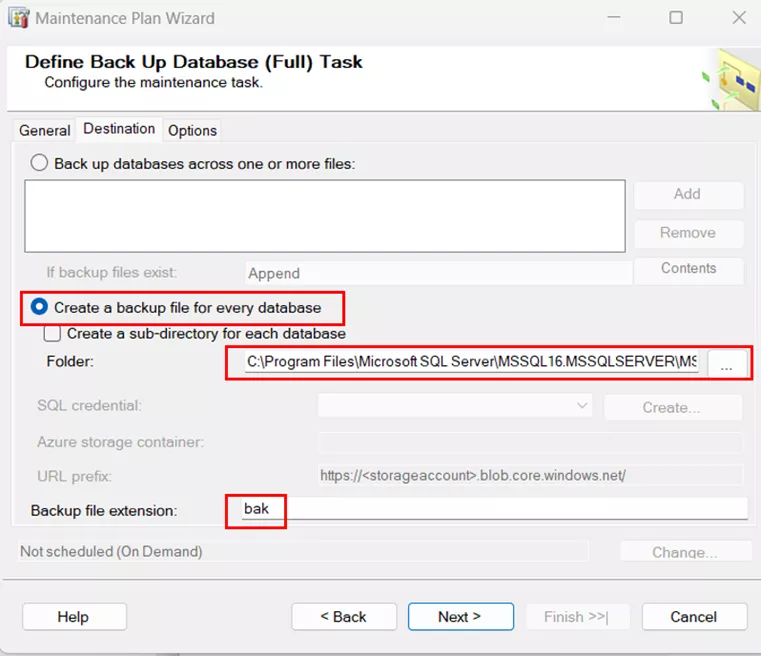This screenshot has height=656, width=761.
Task: Click 'Configure the maintenance task.' text
Action: tap(153, 82)
